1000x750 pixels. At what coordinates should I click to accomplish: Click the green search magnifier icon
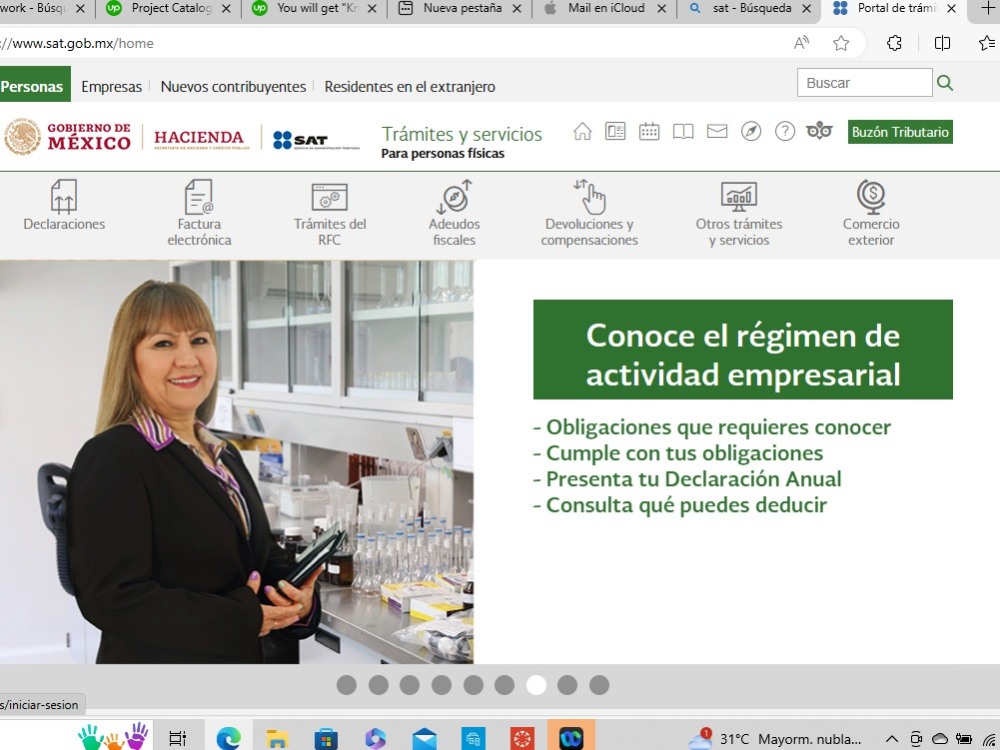(x=945, y=83)
